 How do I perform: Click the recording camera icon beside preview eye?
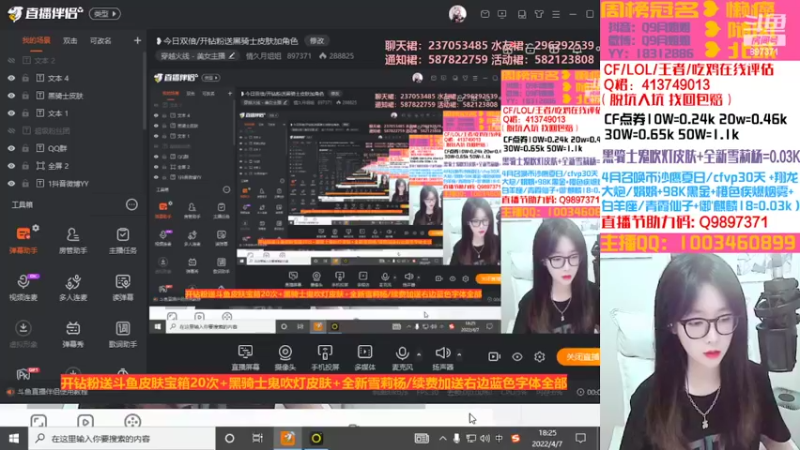click(494, 357)
